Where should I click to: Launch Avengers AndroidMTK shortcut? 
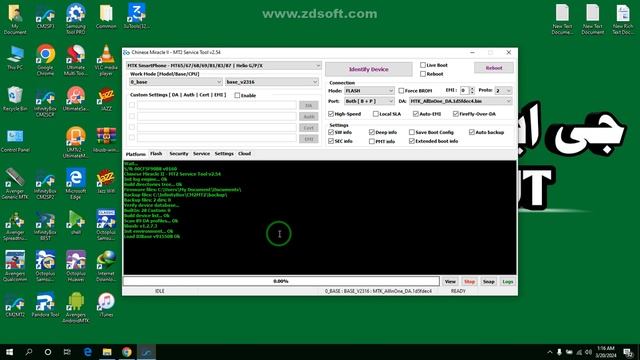[76, 308]
